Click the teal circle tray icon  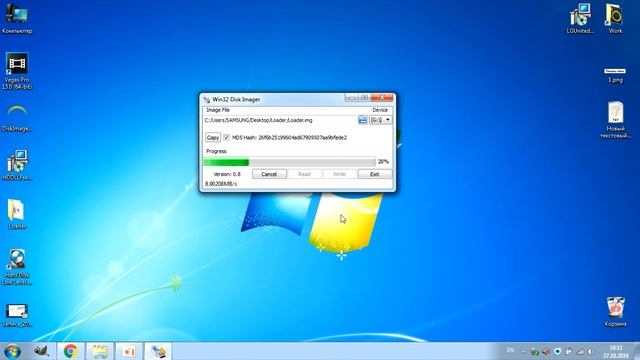point(558,351)
